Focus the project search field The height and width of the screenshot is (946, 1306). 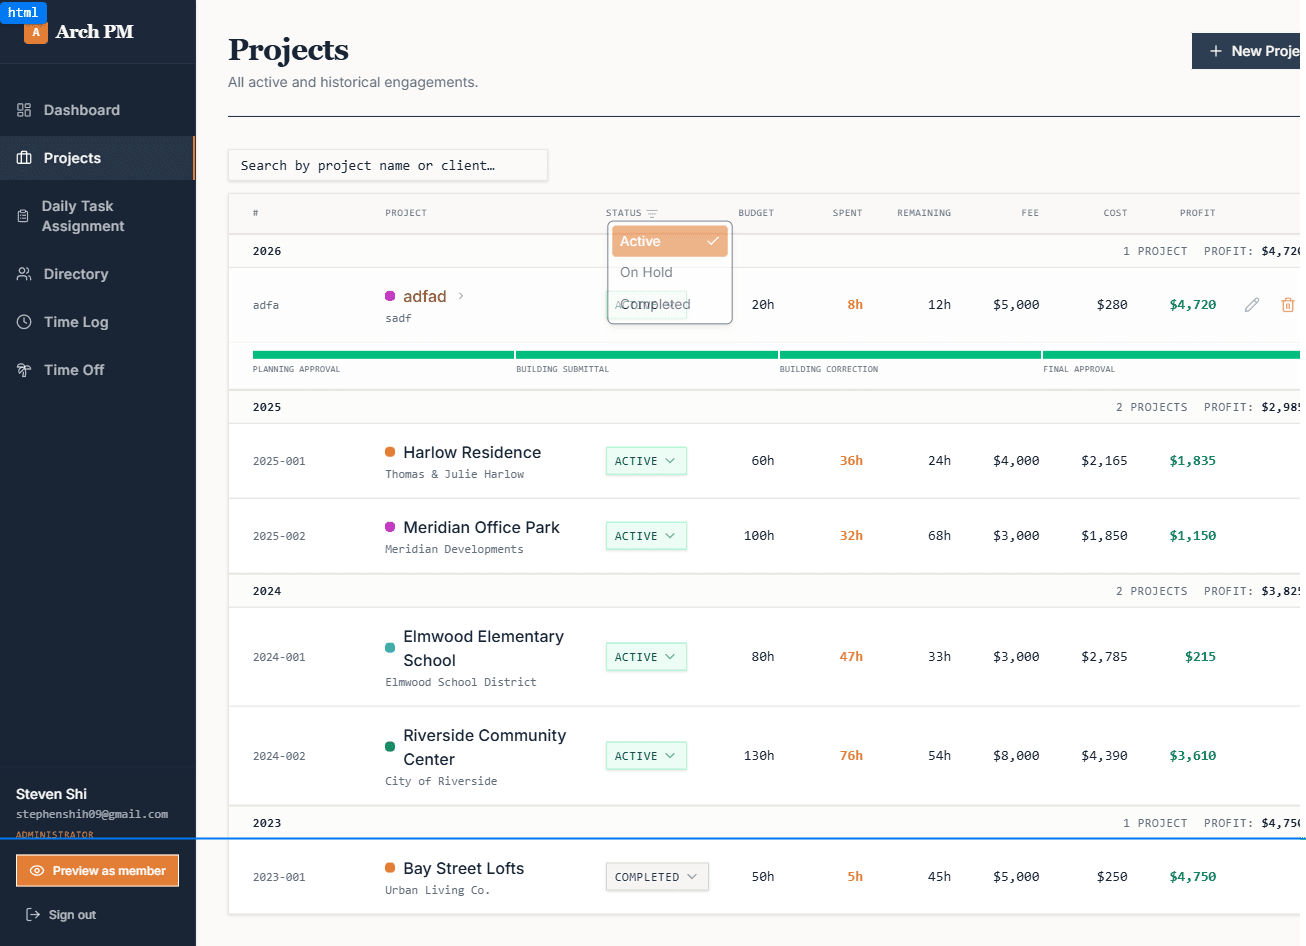388,166
